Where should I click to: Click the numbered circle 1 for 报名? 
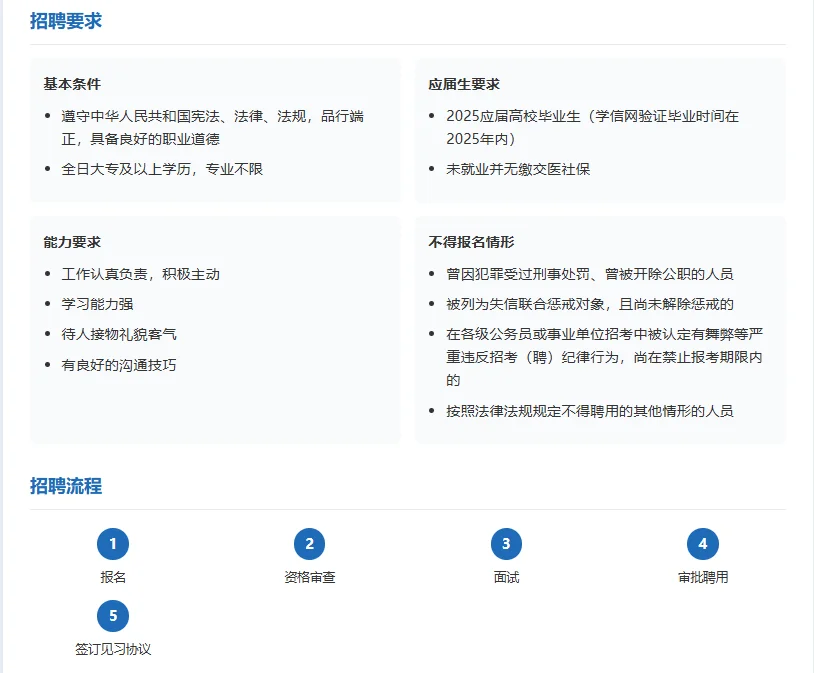coord(113,543)
